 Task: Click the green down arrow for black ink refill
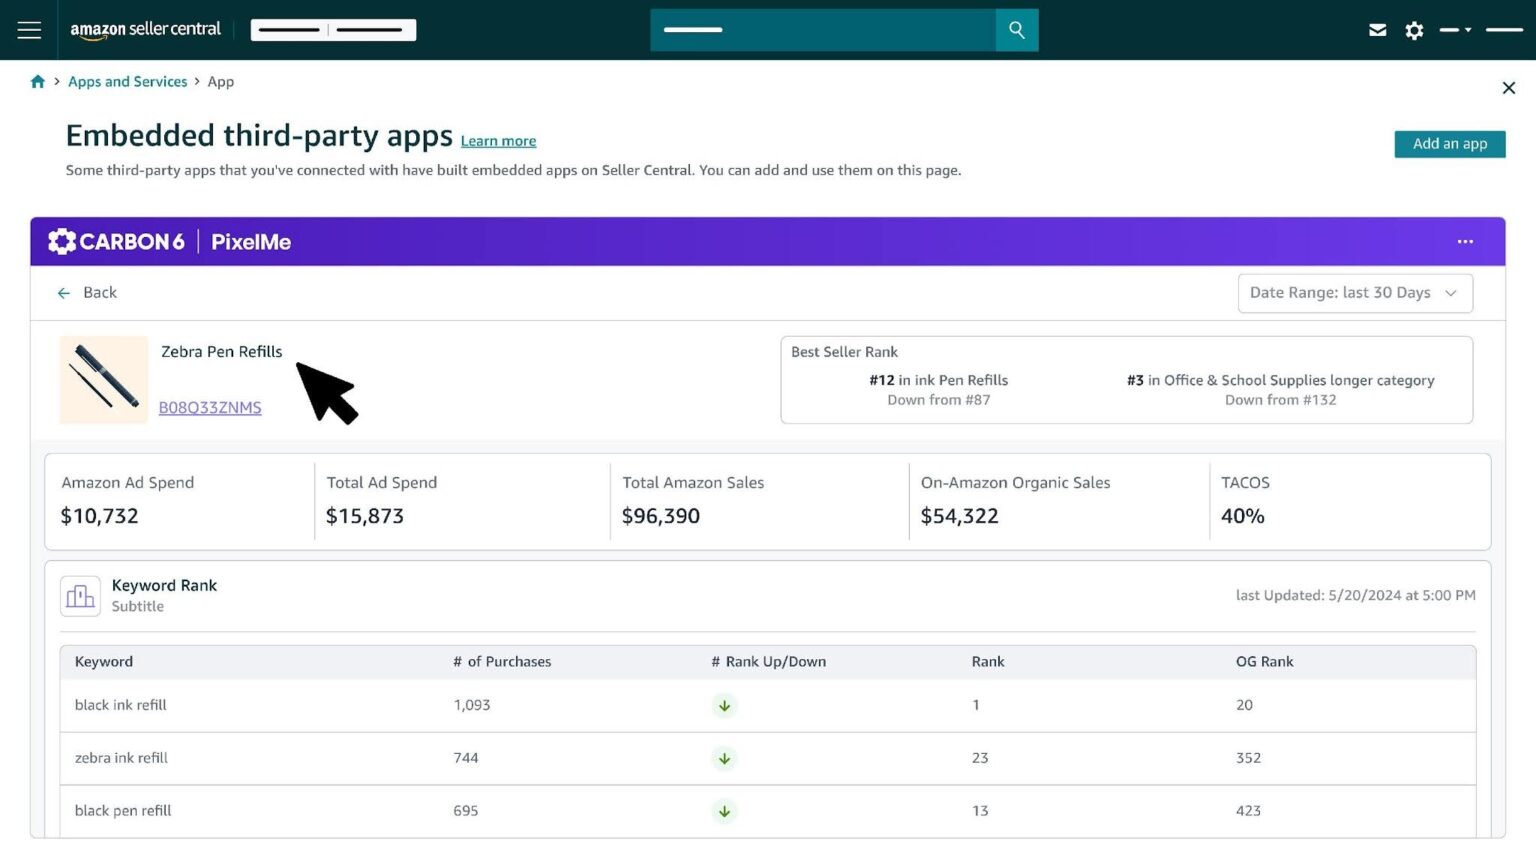(724, 705)
